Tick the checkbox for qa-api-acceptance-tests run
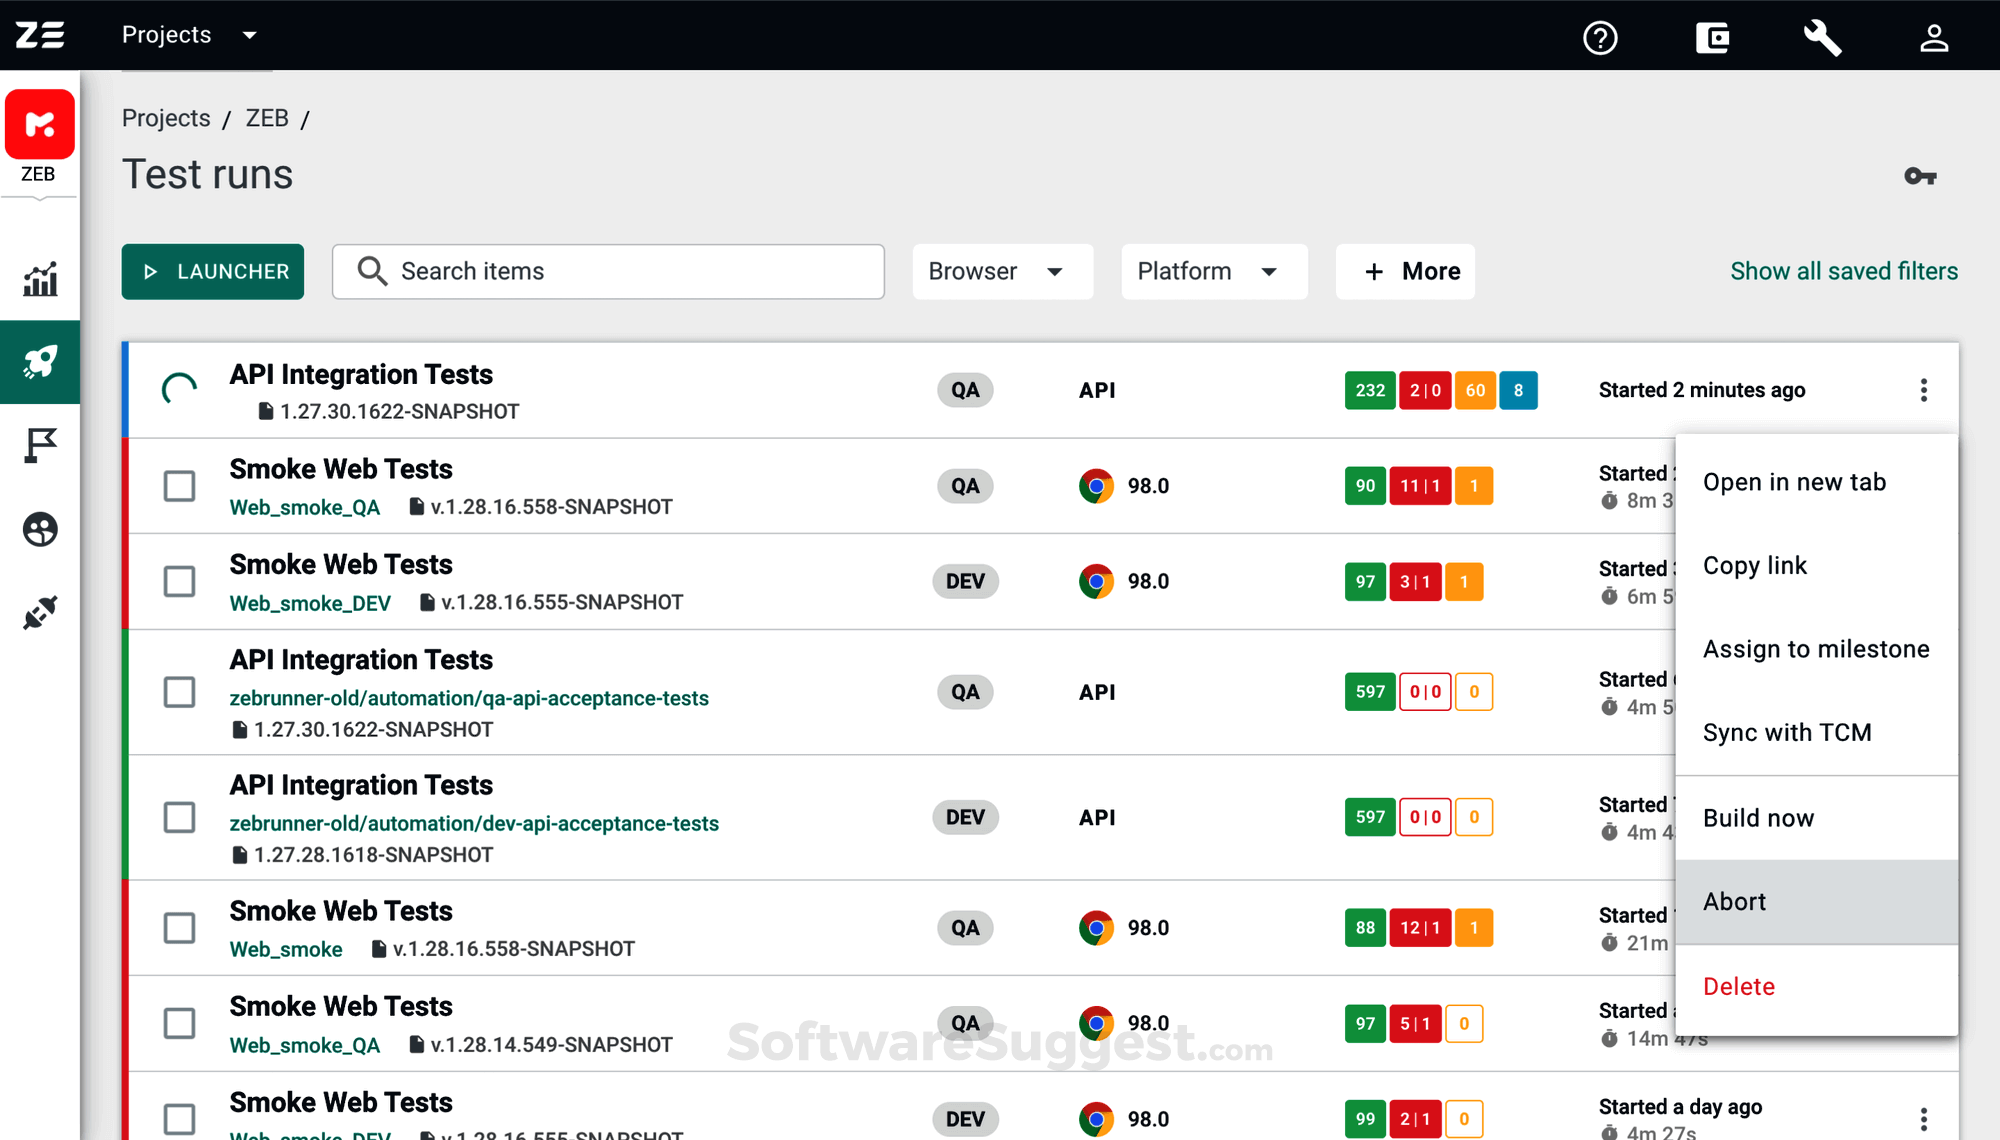 (x=179, y=691)
